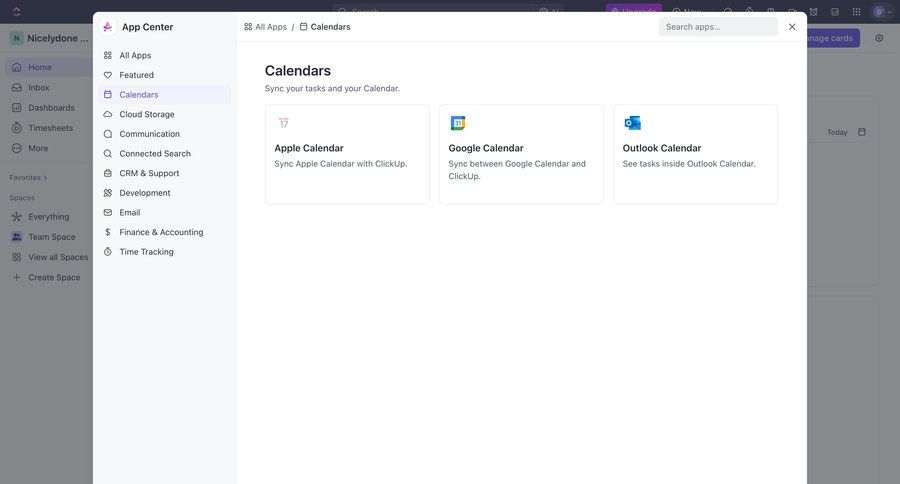Screen dimensions: 900x484
Task: Click the Google Calendar app icon
Action: [458, 123]
